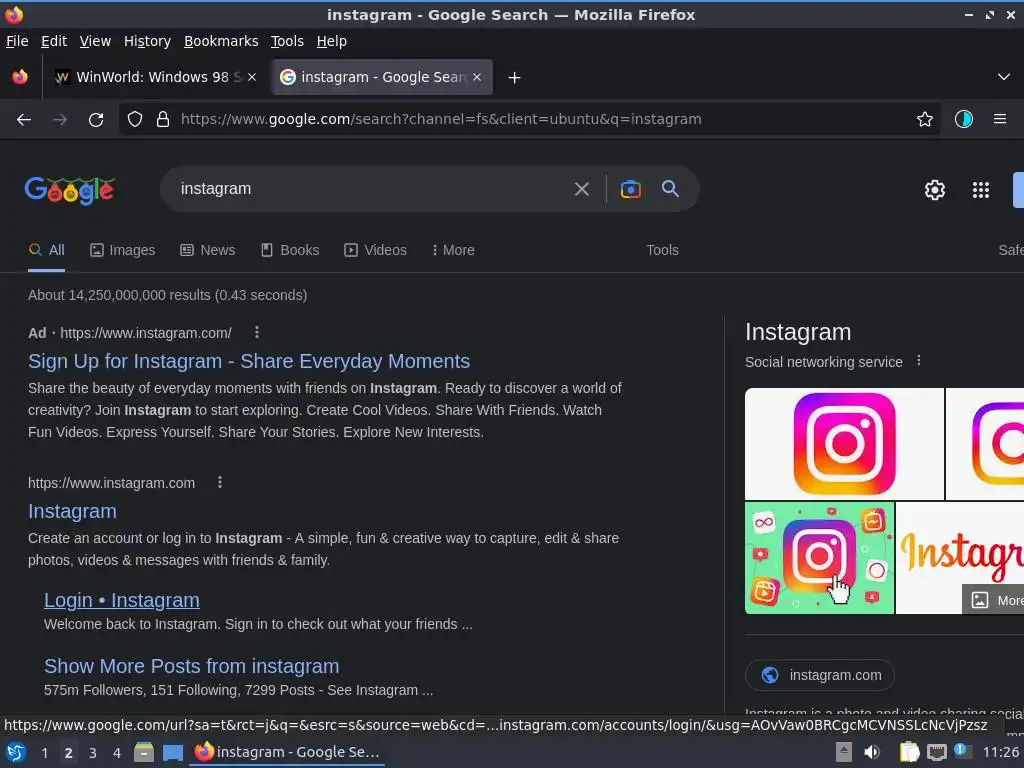Switch to the WinWorld: Windows 98 tab
The width and height of the screenshot is (1024, 768).
pos(155,77)
